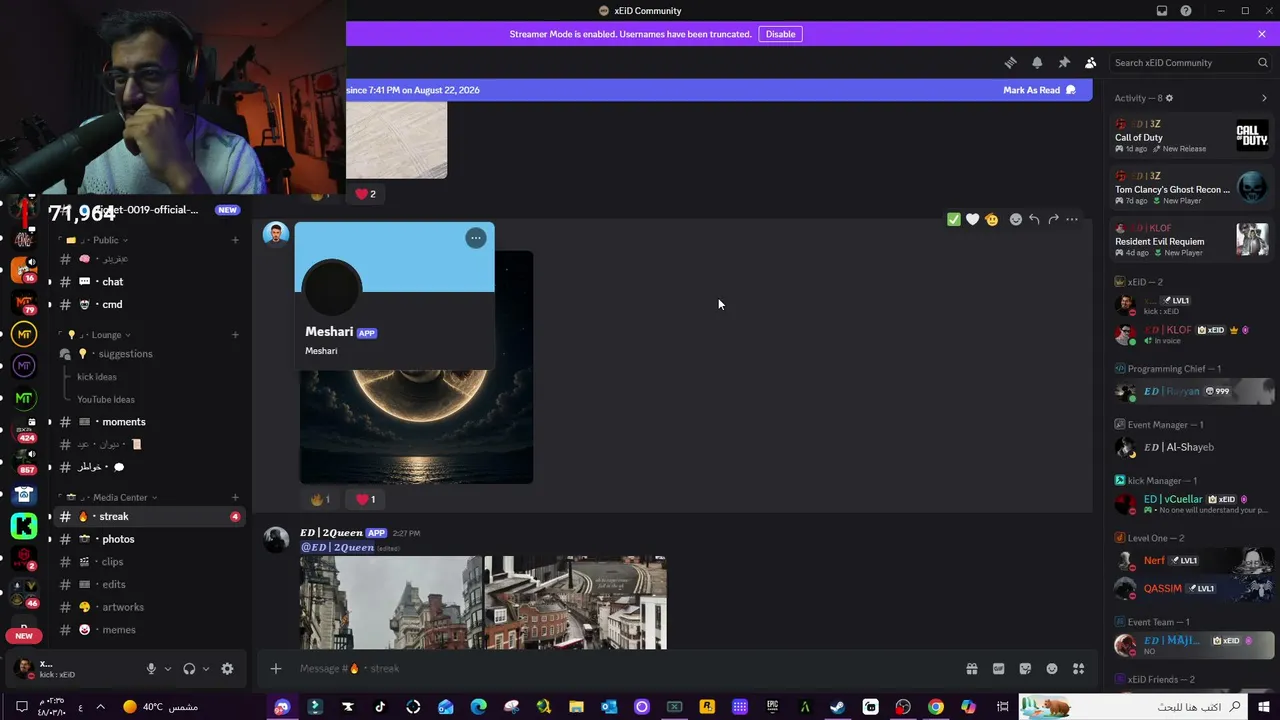
Task: Create channel in Media Center category
Action: [235, 497]
